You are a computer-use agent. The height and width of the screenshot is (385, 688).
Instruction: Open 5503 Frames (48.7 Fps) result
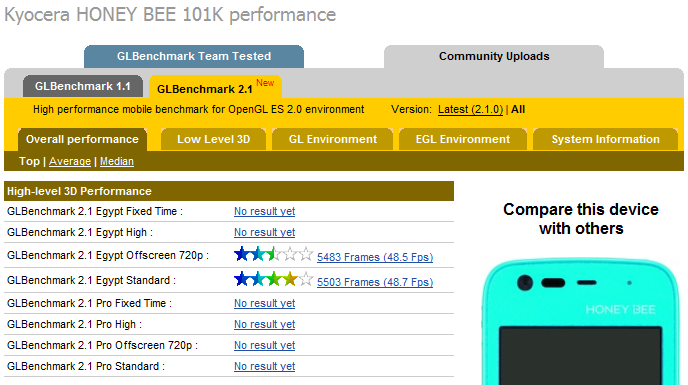(375, 282)
